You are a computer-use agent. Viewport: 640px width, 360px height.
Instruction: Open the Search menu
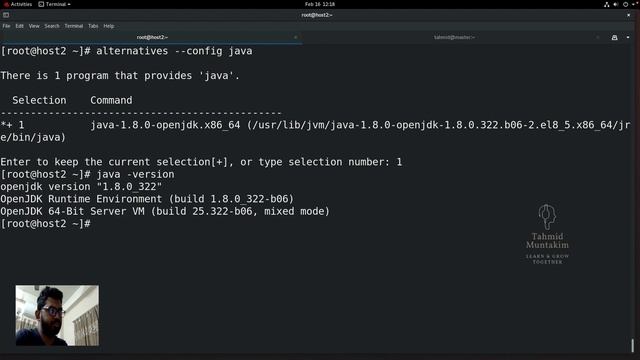(x=52, y=26)
